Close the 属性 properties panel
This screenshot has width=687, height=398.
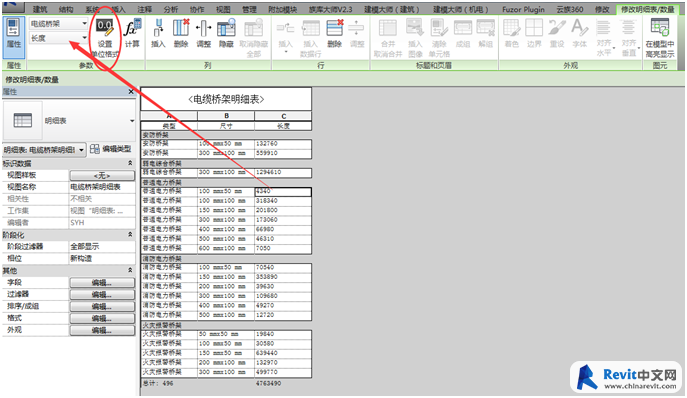131,92
